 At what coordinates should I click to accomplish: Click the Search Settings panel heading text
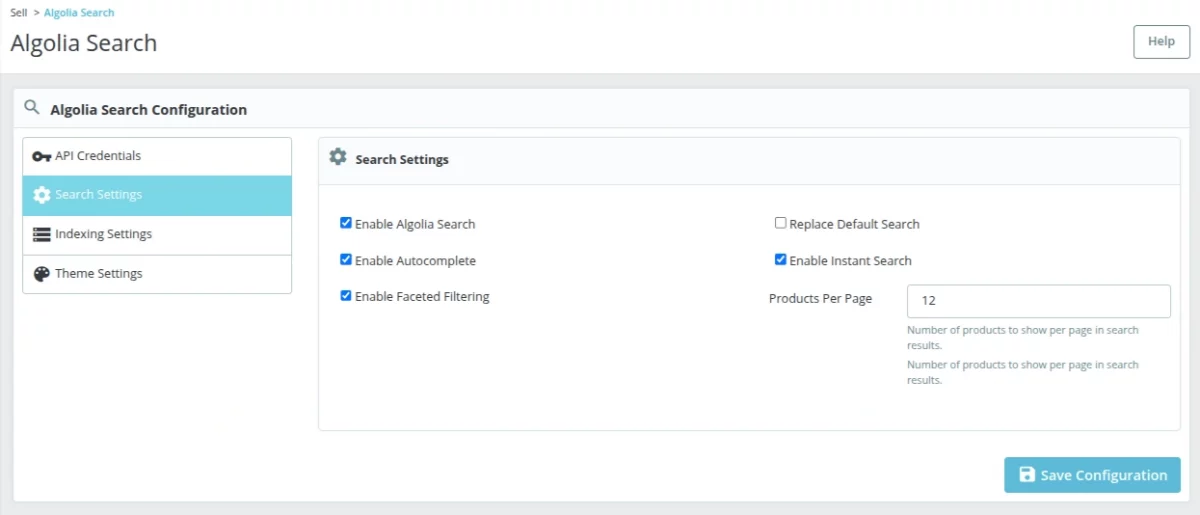tap(402, 159)
